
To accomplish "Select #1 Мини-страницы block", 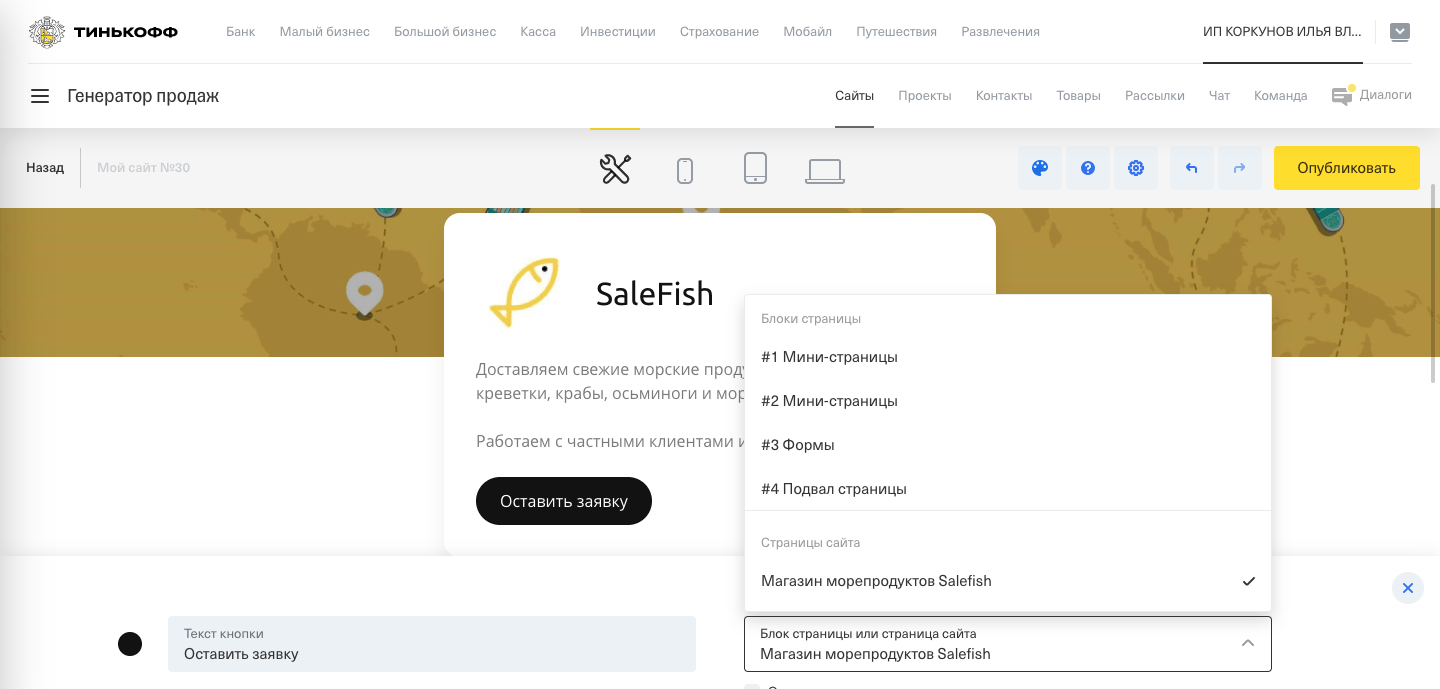I will 1008,357.
